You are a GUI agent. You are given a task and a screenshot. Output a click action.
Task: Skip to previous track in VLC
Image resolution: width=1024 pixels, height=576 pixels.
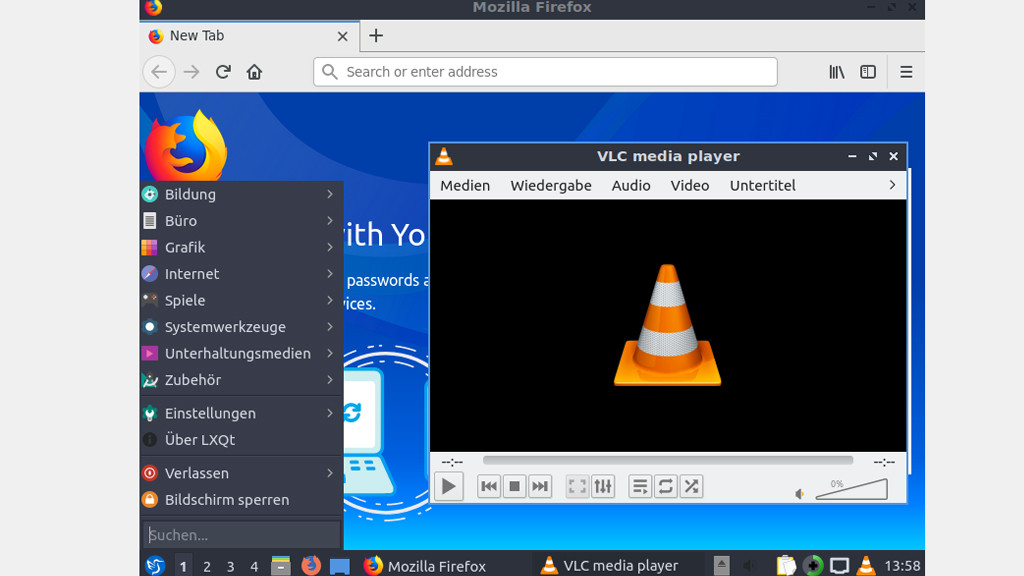pyautogui.click(x=489, y=487)
